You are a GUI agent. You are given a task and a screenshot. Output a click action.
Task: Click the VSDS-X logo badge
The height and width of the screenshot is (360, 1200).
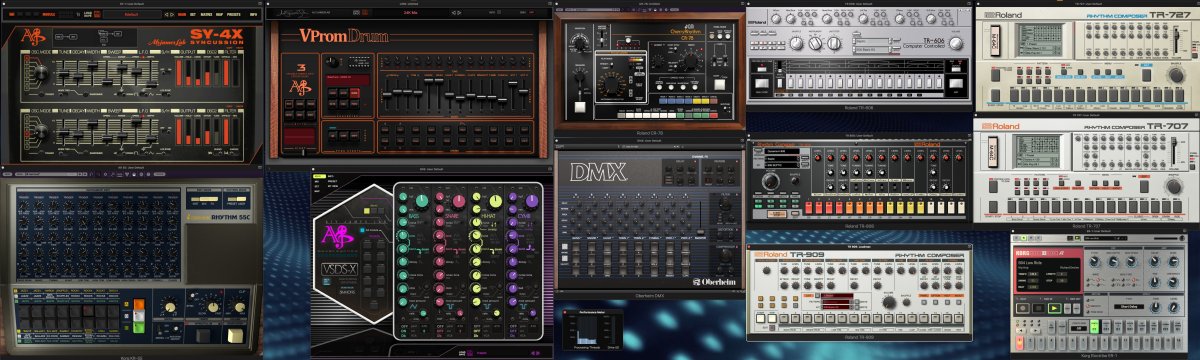click(340, 268)
